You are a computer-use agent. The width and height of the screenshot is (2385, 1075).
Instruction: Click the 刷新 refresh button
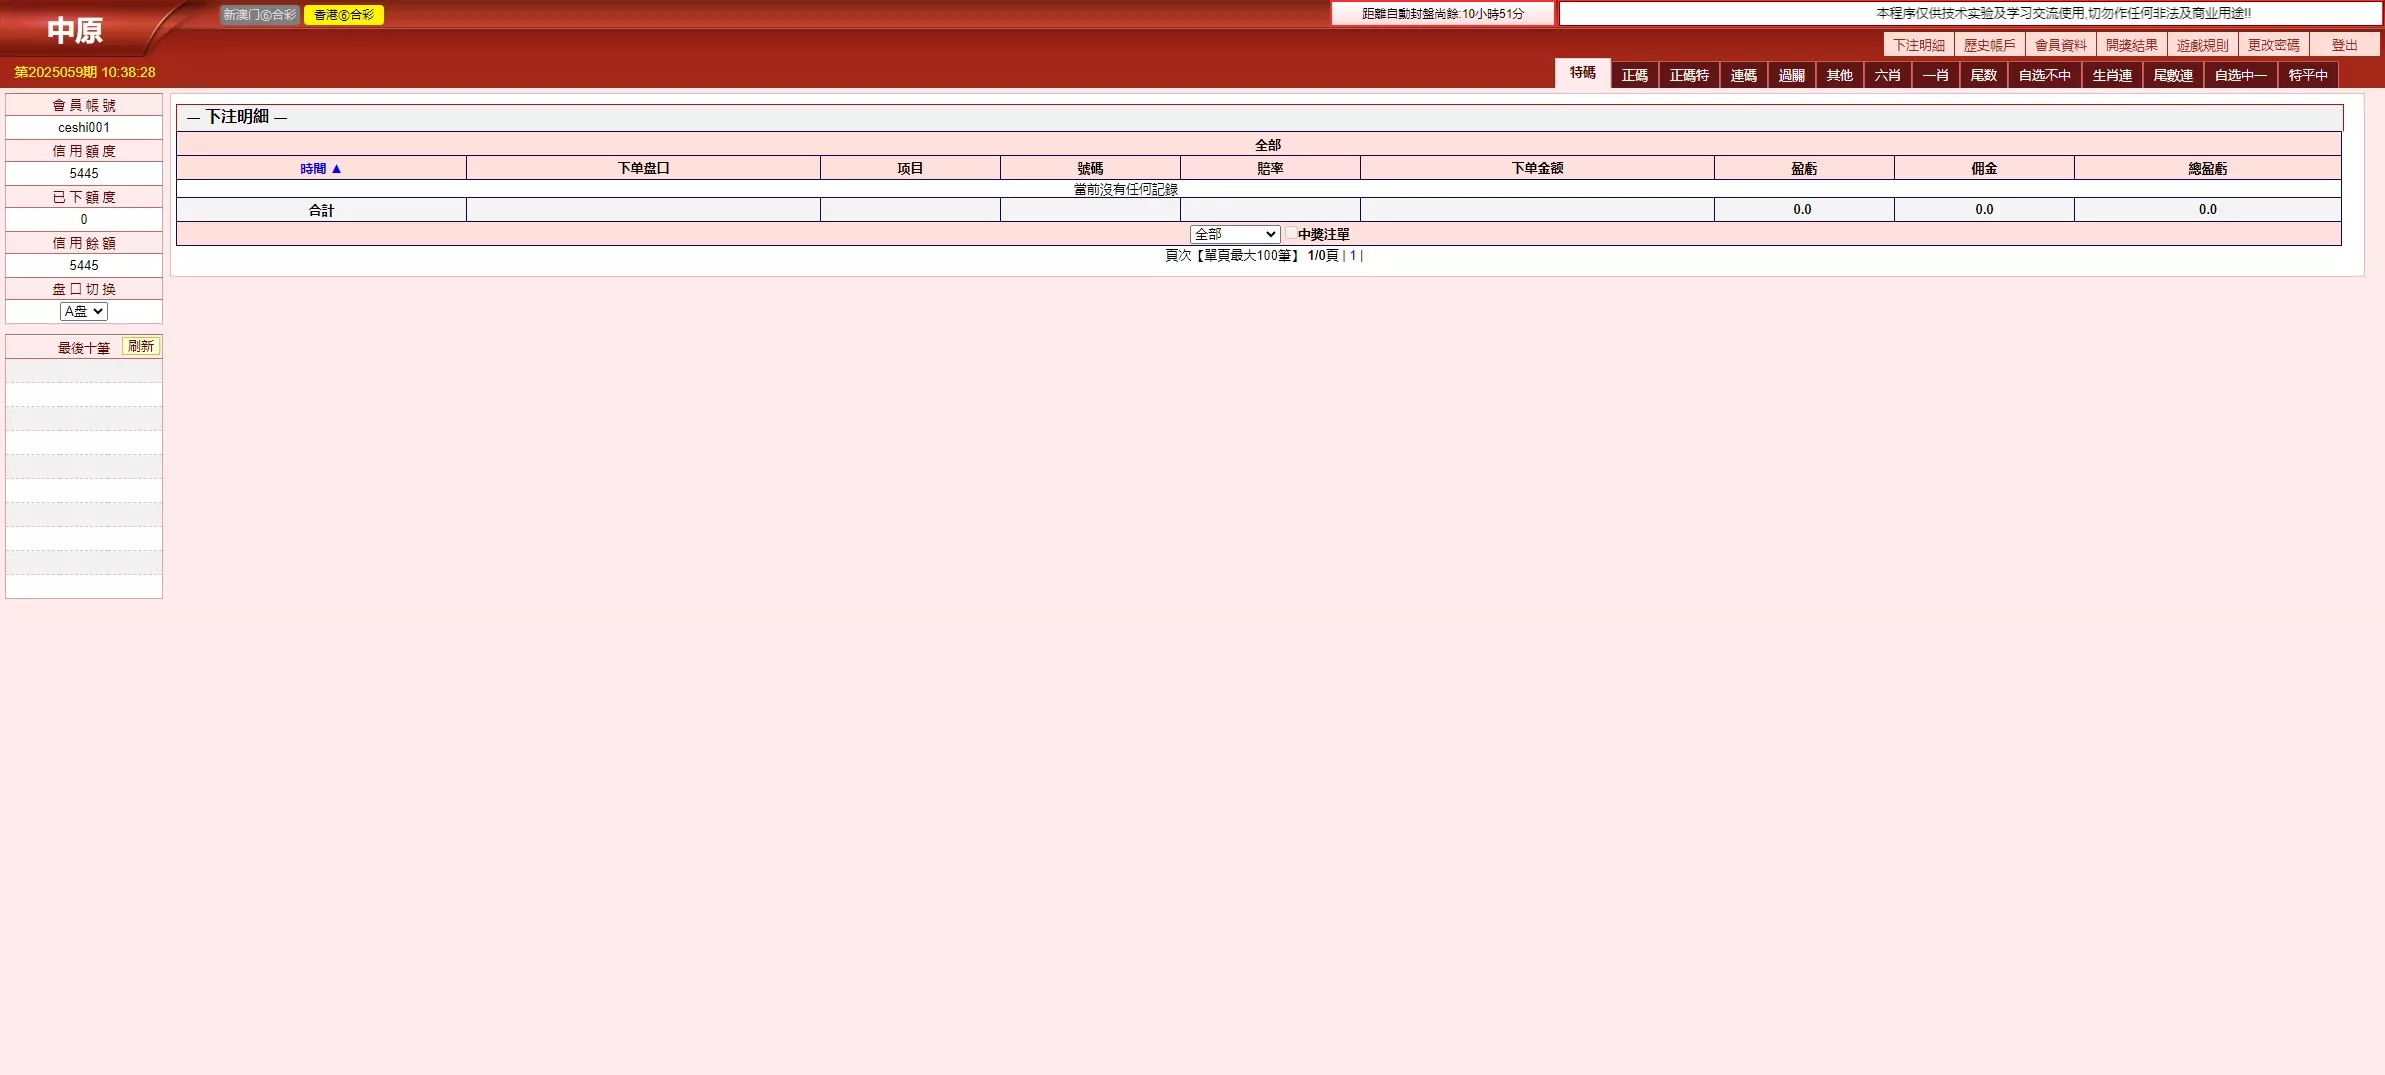coord(141,347)
